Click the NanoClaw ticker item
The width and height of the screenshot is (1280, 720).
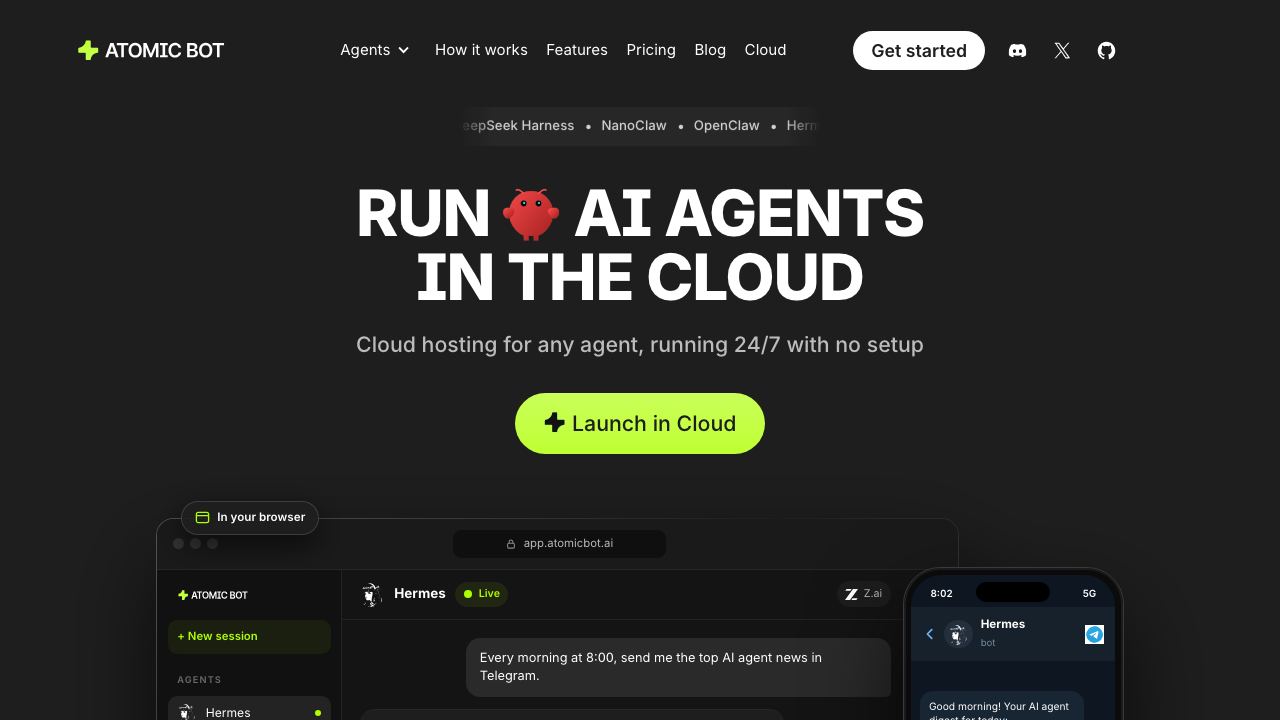pos(634,126)
